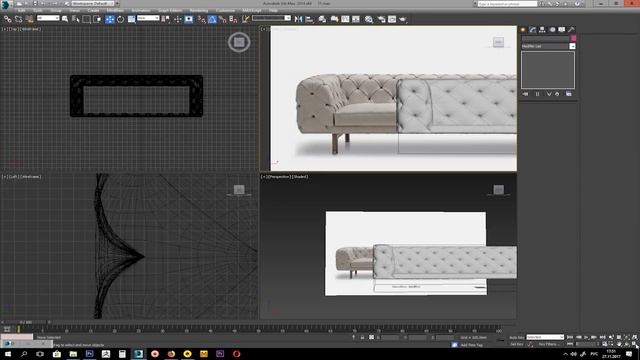Activate the Select and Scale tool
The height and width of the screenshot is (360, 640).
pos(131,19)
